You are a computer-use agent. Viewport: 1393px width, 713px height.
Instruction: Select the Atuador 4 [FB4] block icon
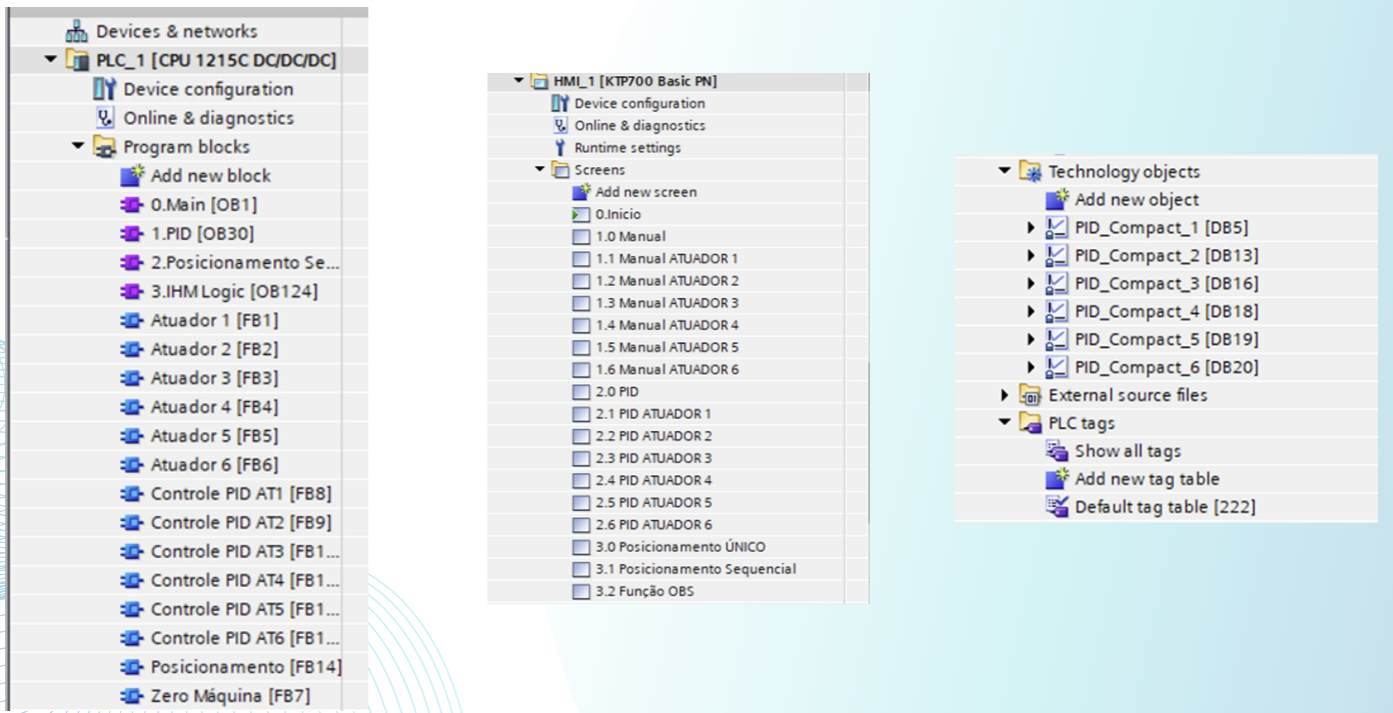click(132, 407)
